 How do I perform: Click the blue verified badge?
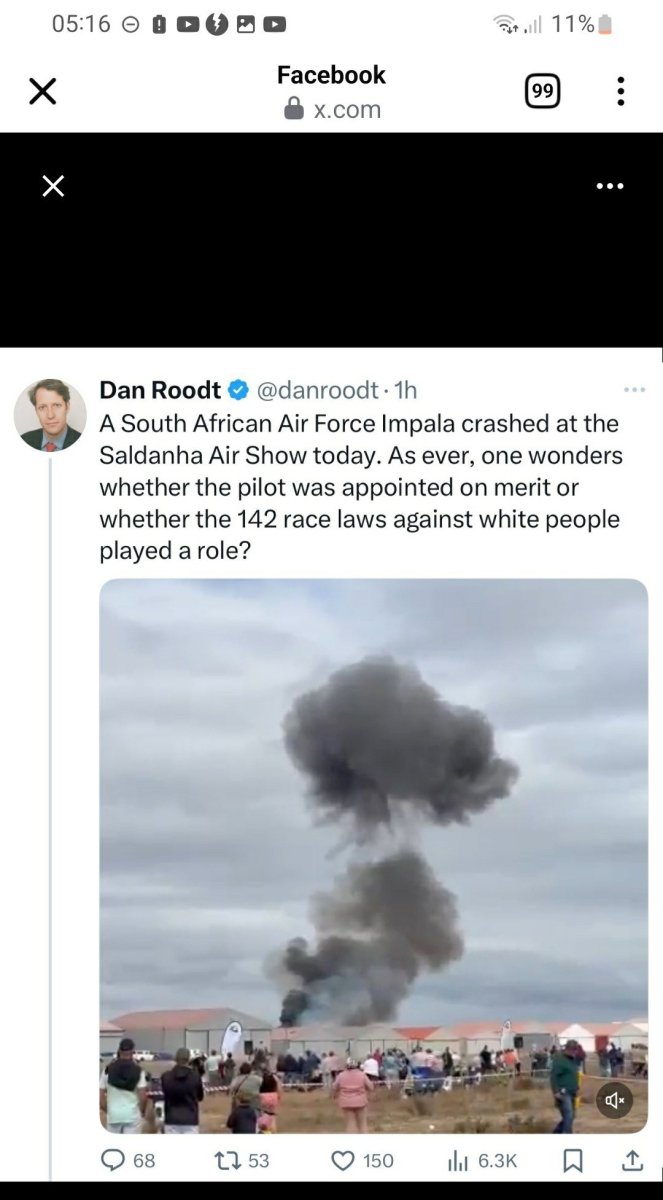(x=239, y=390)
